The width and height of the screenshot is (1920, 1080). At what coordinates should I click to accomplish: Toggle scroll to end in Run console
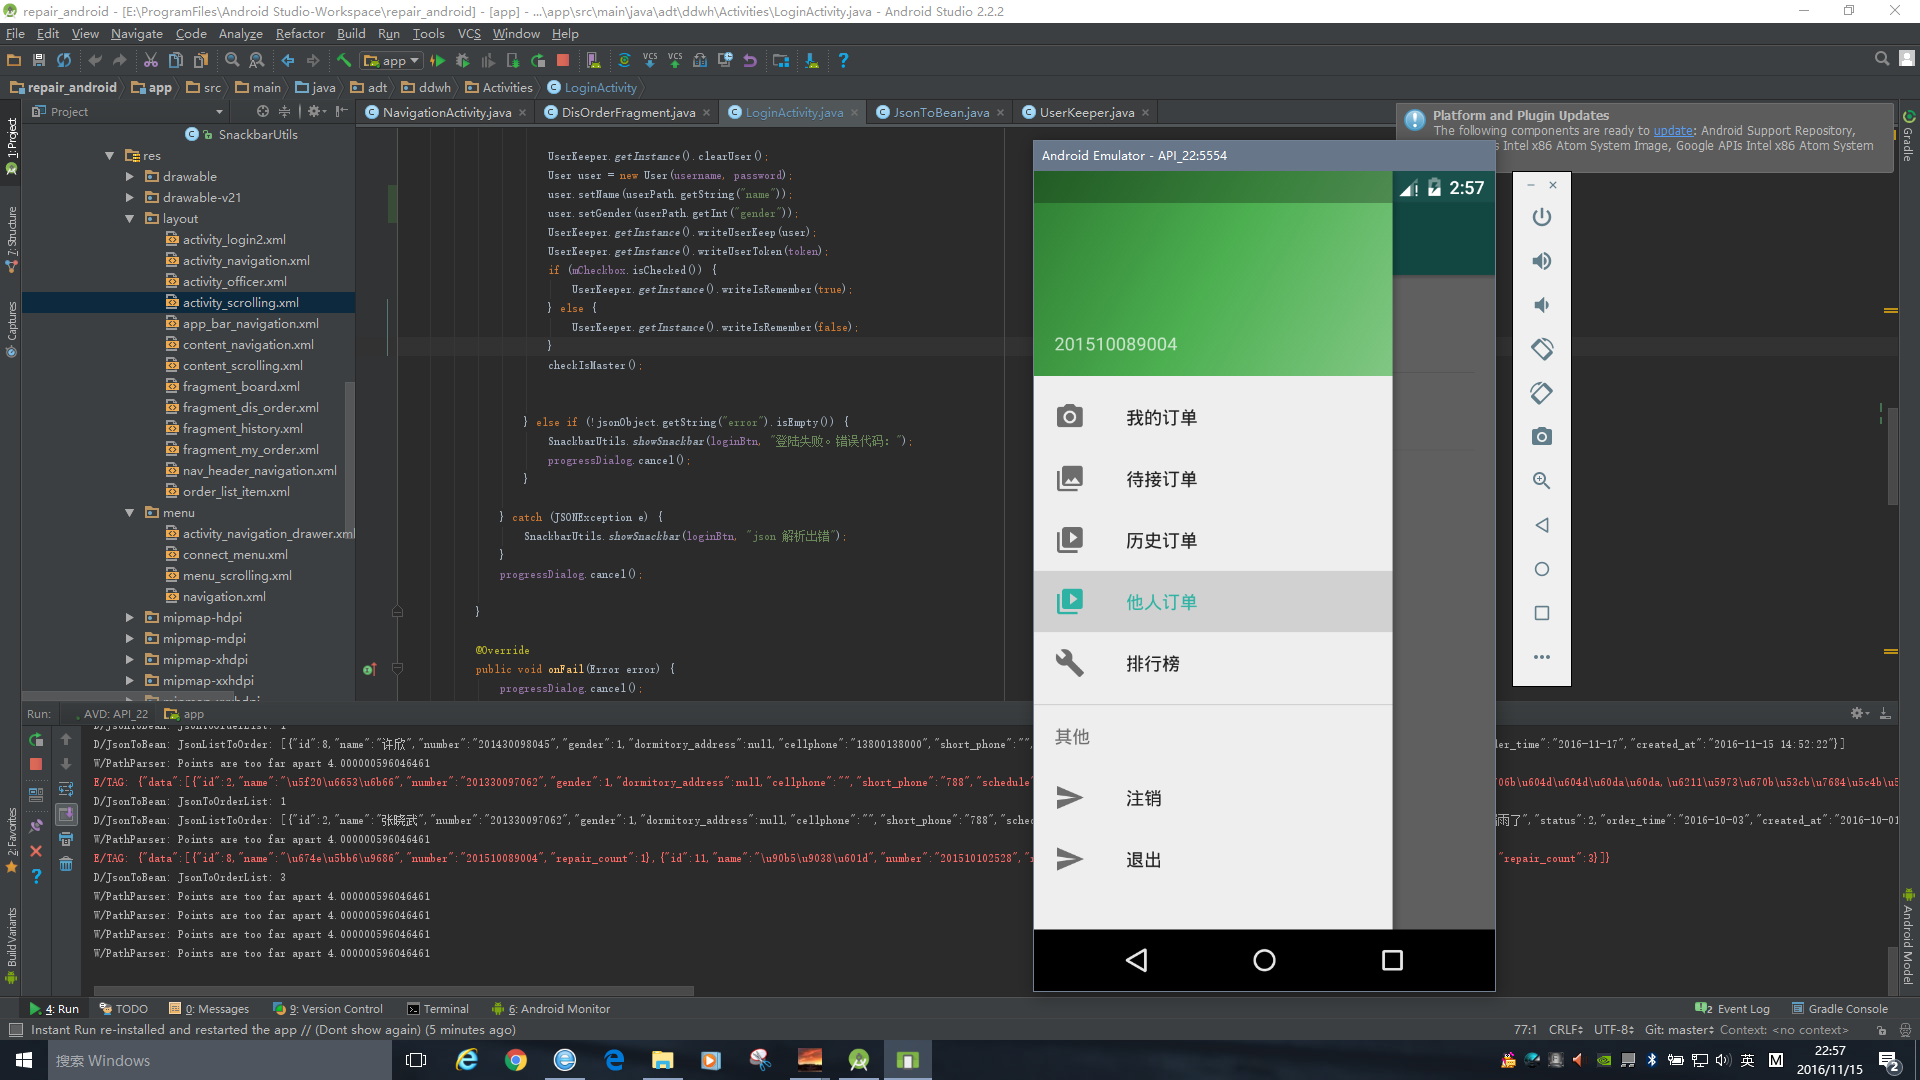[x=66, y=814]
